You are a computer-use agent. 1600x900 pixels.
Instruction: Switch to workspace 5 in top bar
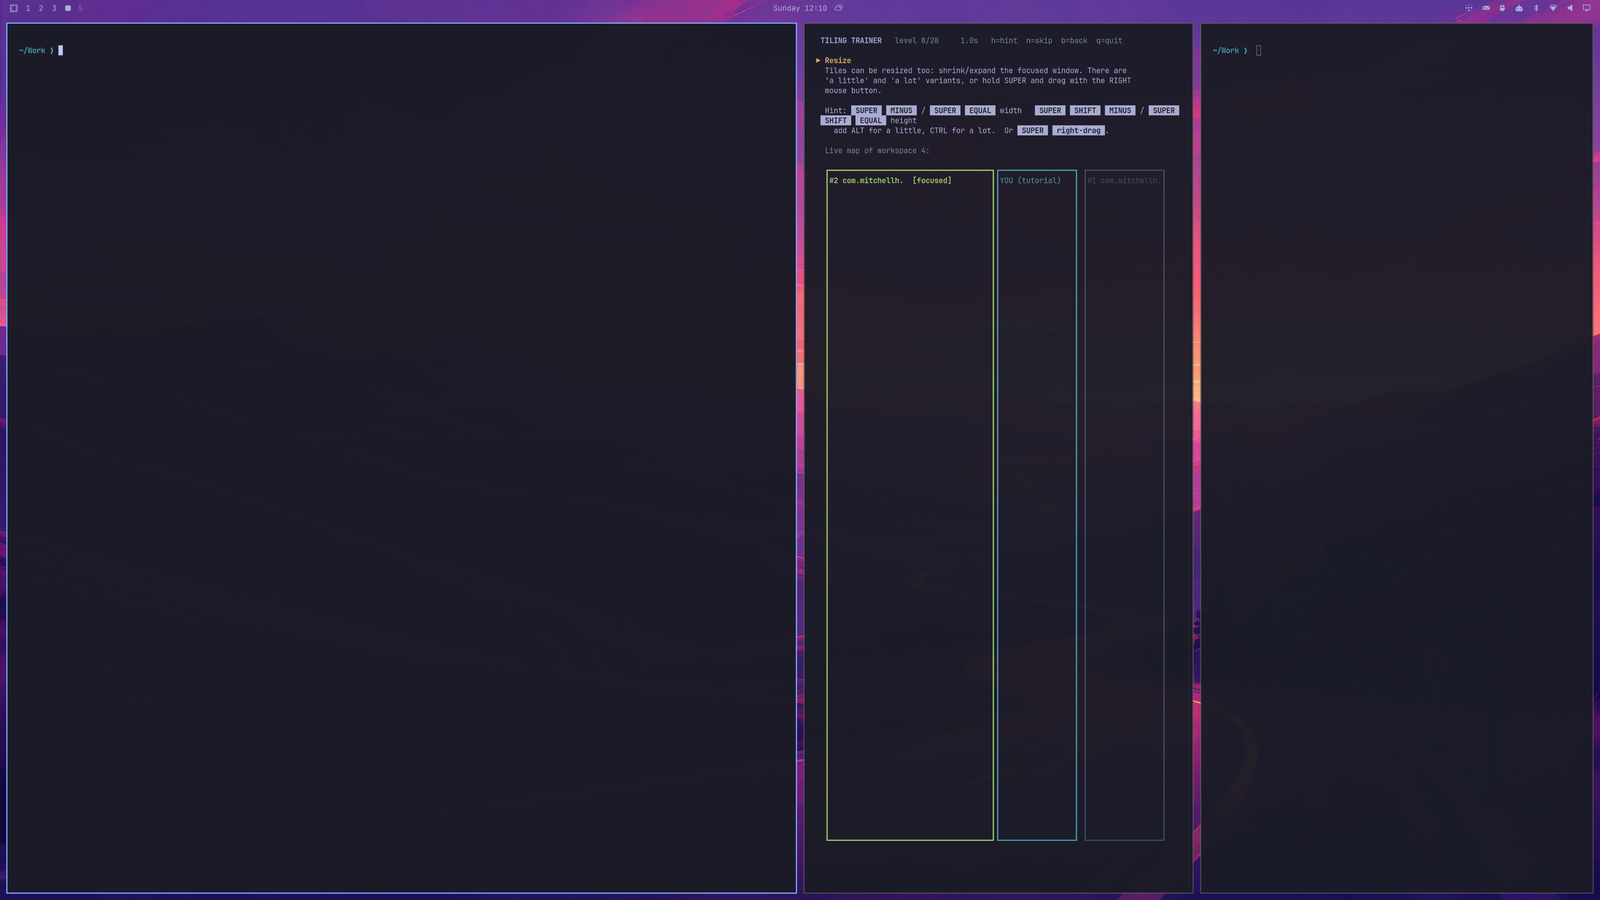[81, 8]
